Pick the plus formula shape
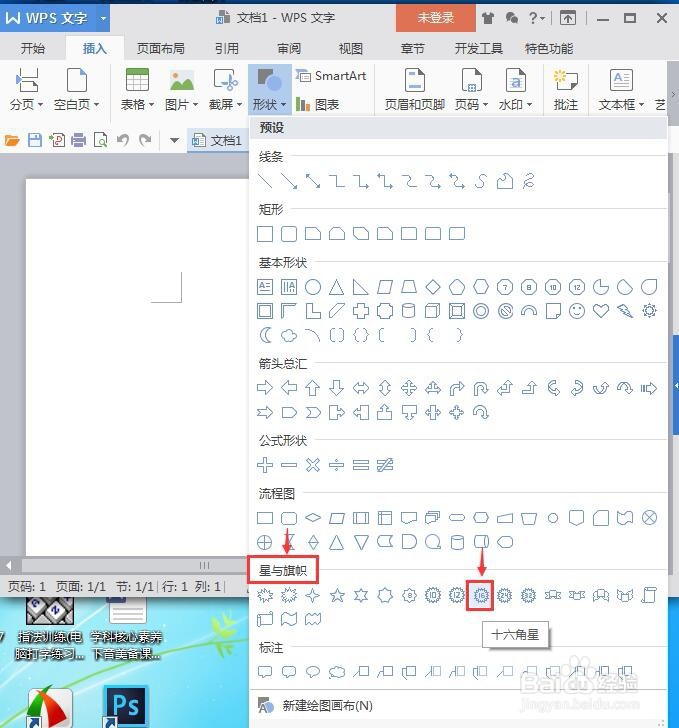The image size is (679, 728). (x=265, y=464)
